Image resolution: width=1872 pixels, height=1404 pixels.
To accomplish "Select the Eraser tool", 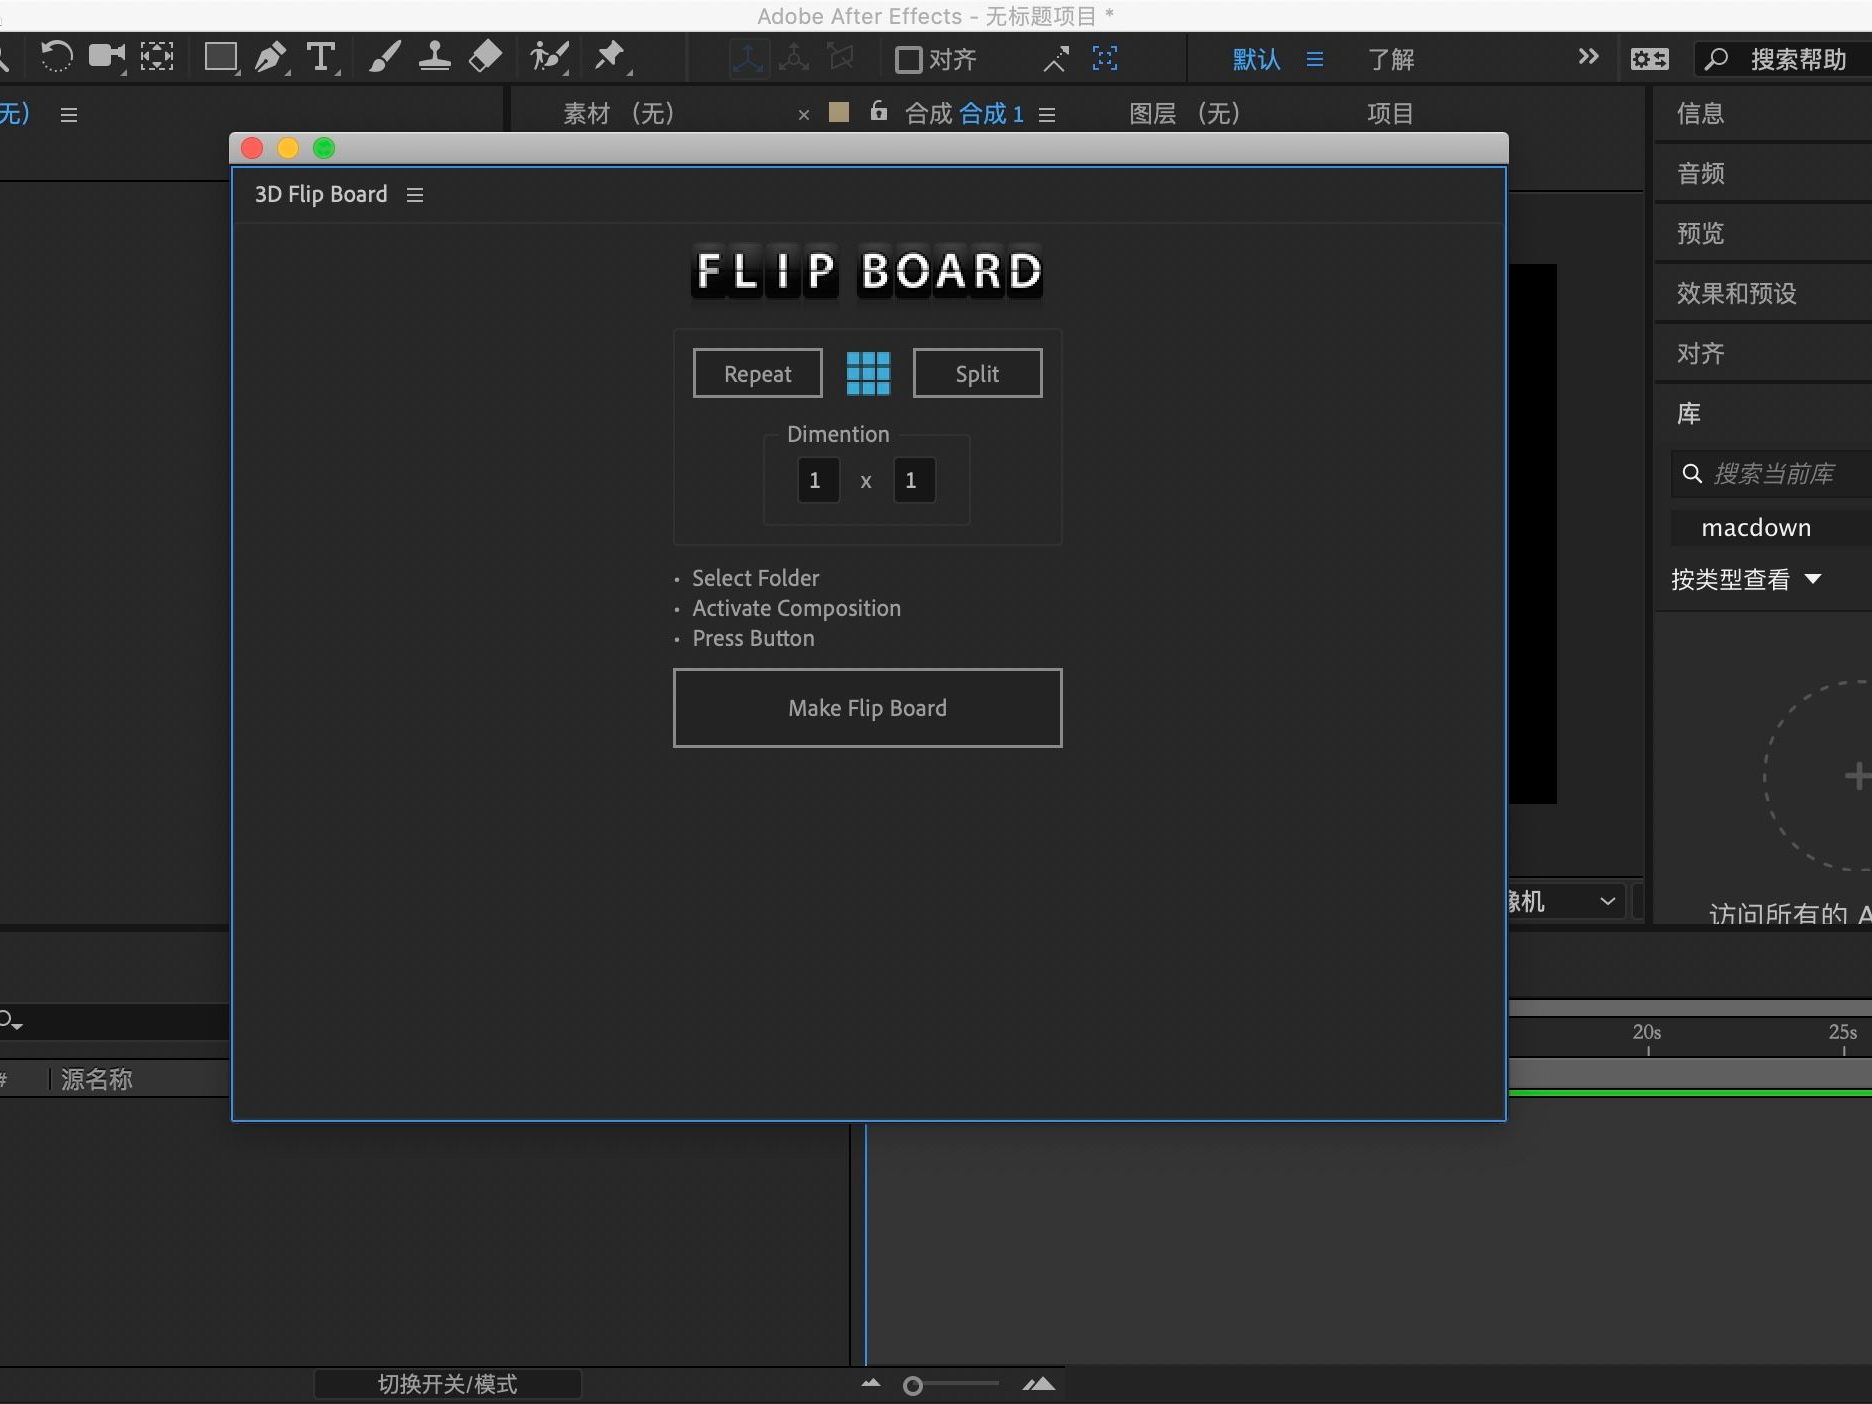I will (x=484, y=57).
